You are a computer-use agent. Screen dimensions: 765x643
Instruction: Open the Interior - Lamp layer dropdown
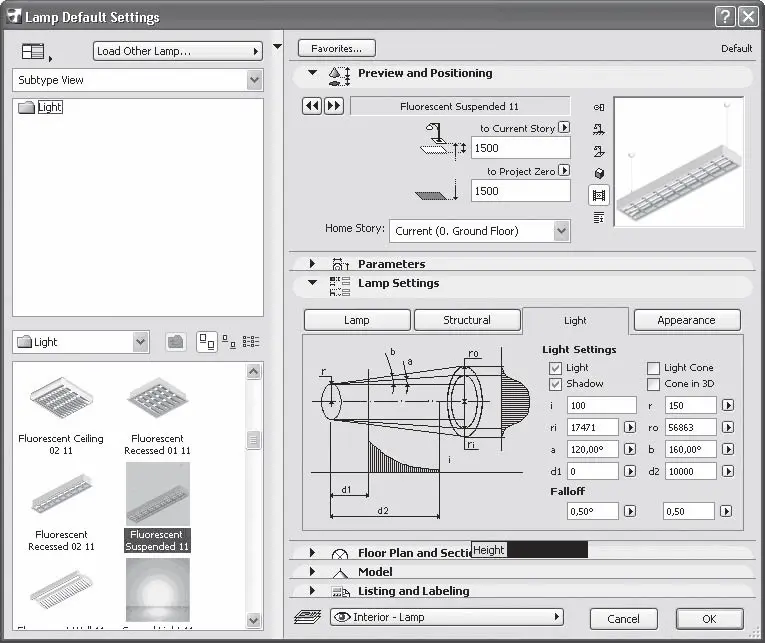tap(446, 617)
